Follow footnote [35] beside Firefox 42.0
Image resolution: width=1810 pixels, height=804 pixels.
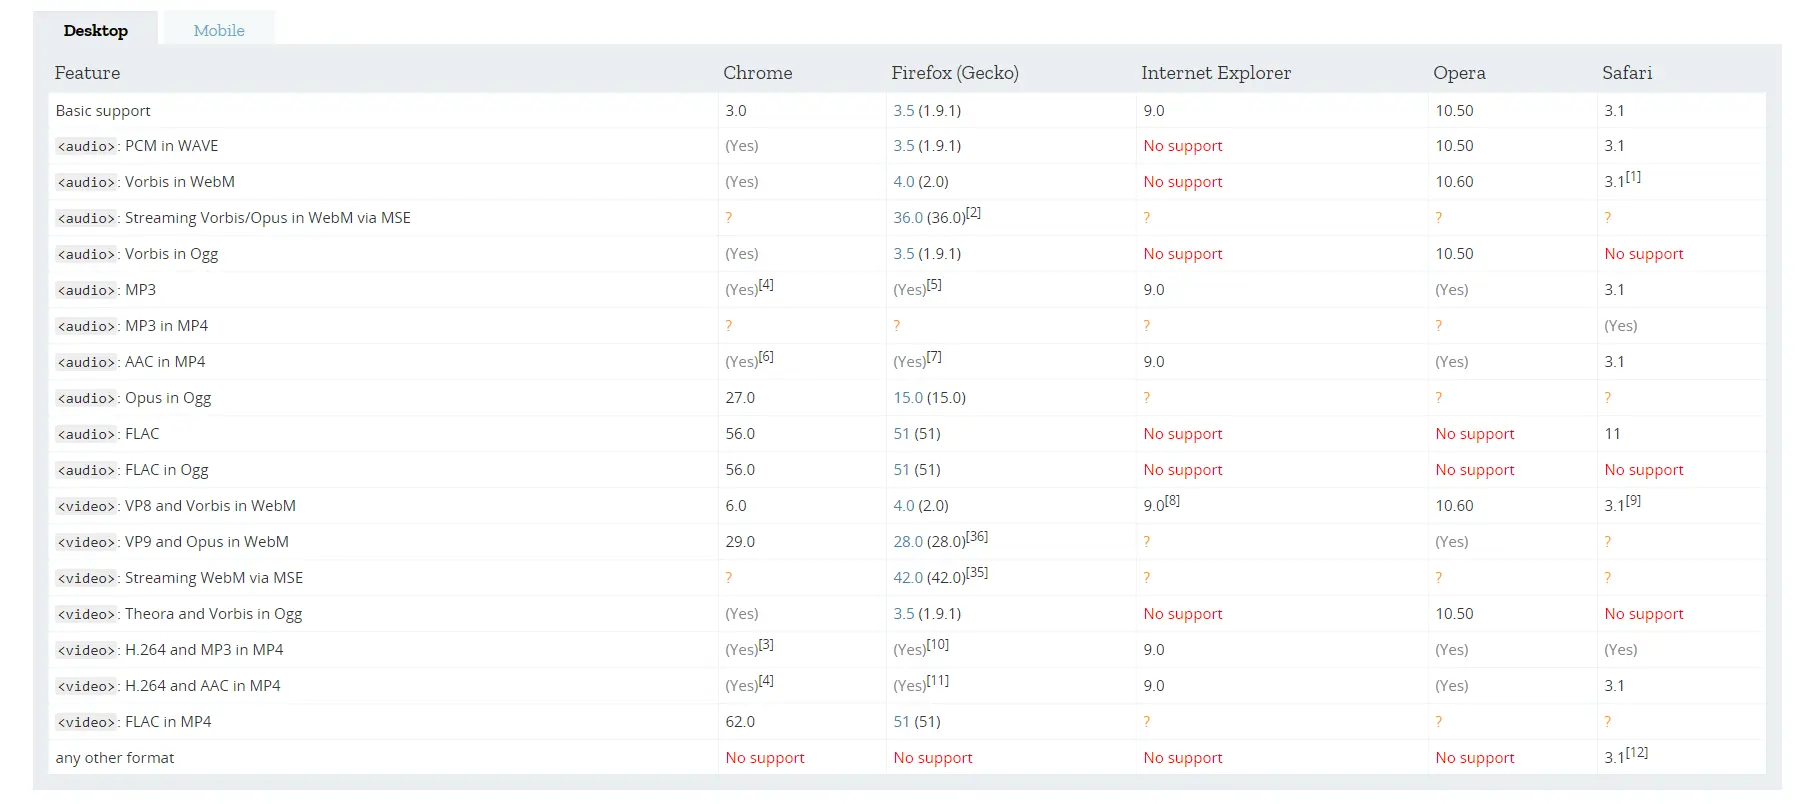[977, 573]
